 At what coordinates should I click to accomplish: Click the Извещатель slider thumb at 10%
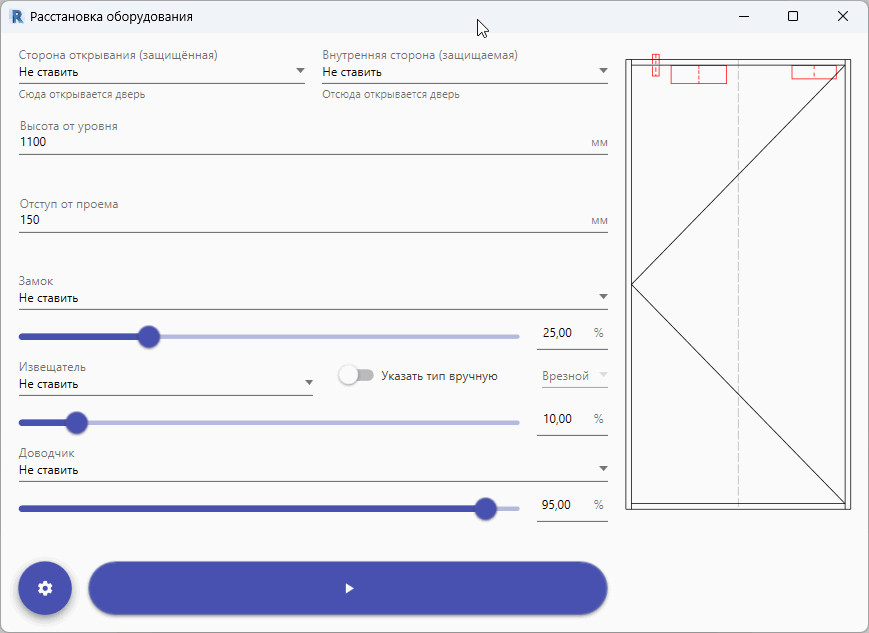coord(76,422)
